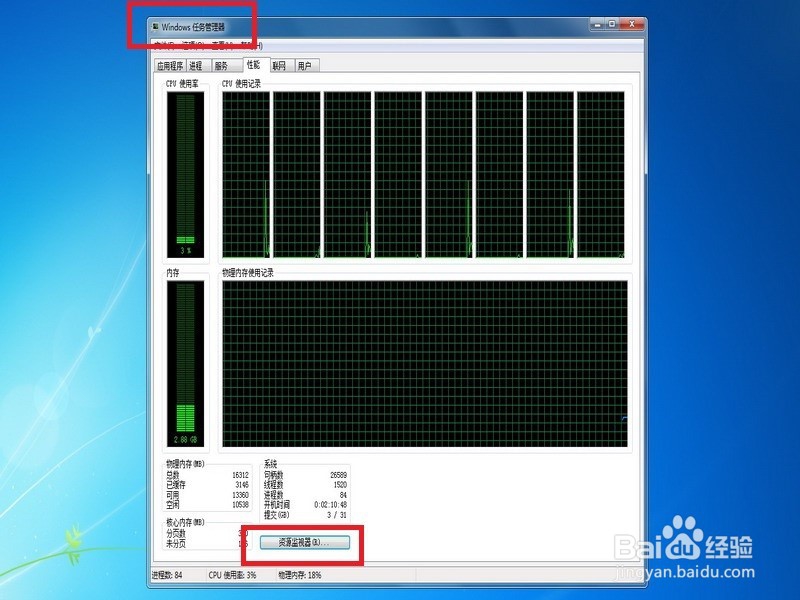Minimize the Task Manager window

pos(597,23)
